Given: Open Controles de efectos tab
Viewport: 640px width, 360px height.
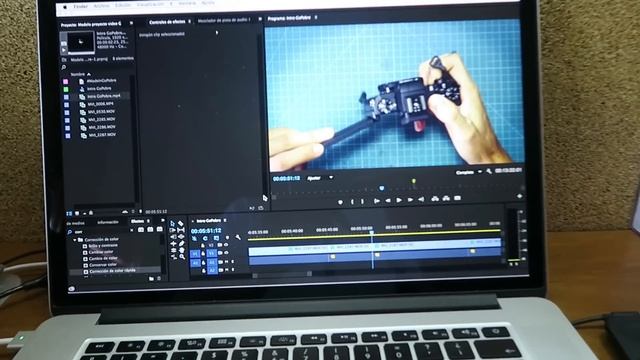Looking at the screenshot, I should (x=167, y=22).
